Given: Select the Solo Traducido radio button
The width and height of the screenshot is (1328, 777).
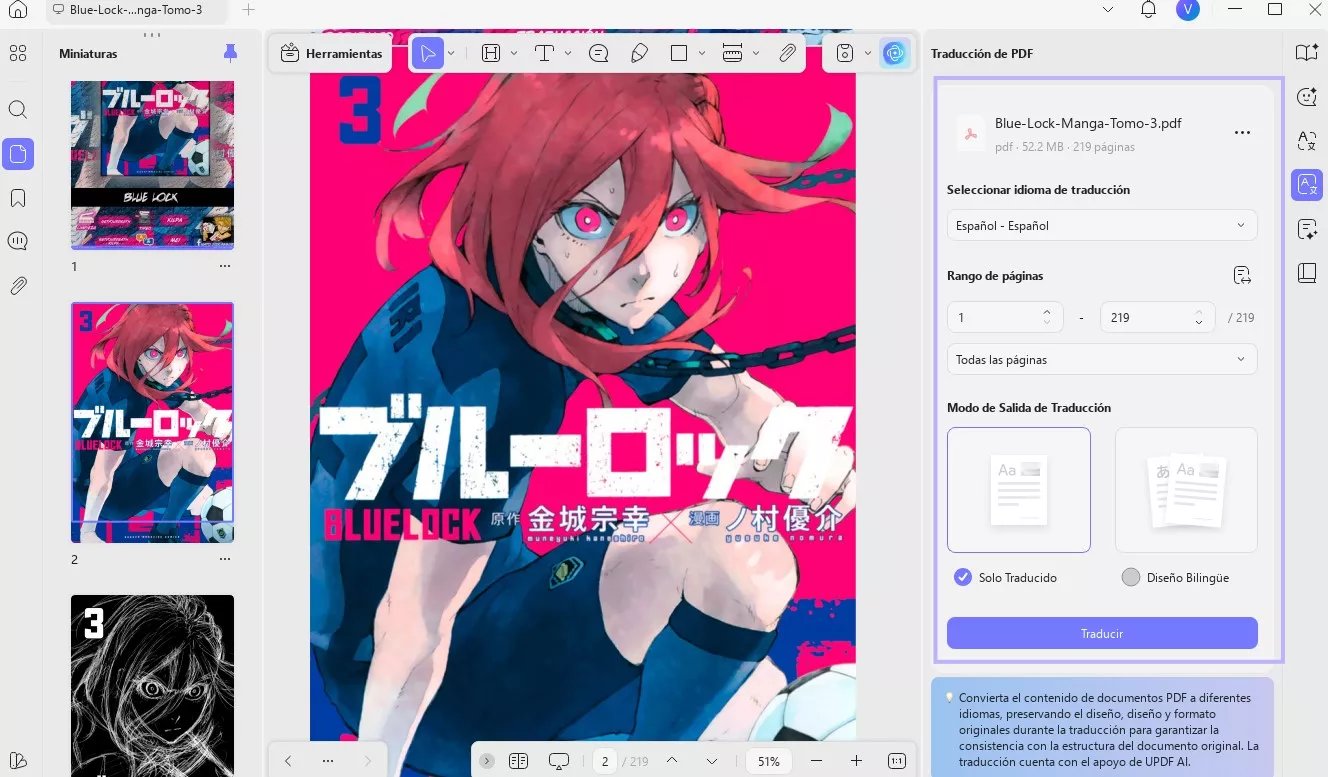Looking at the screenshot, I should point(963,577).
